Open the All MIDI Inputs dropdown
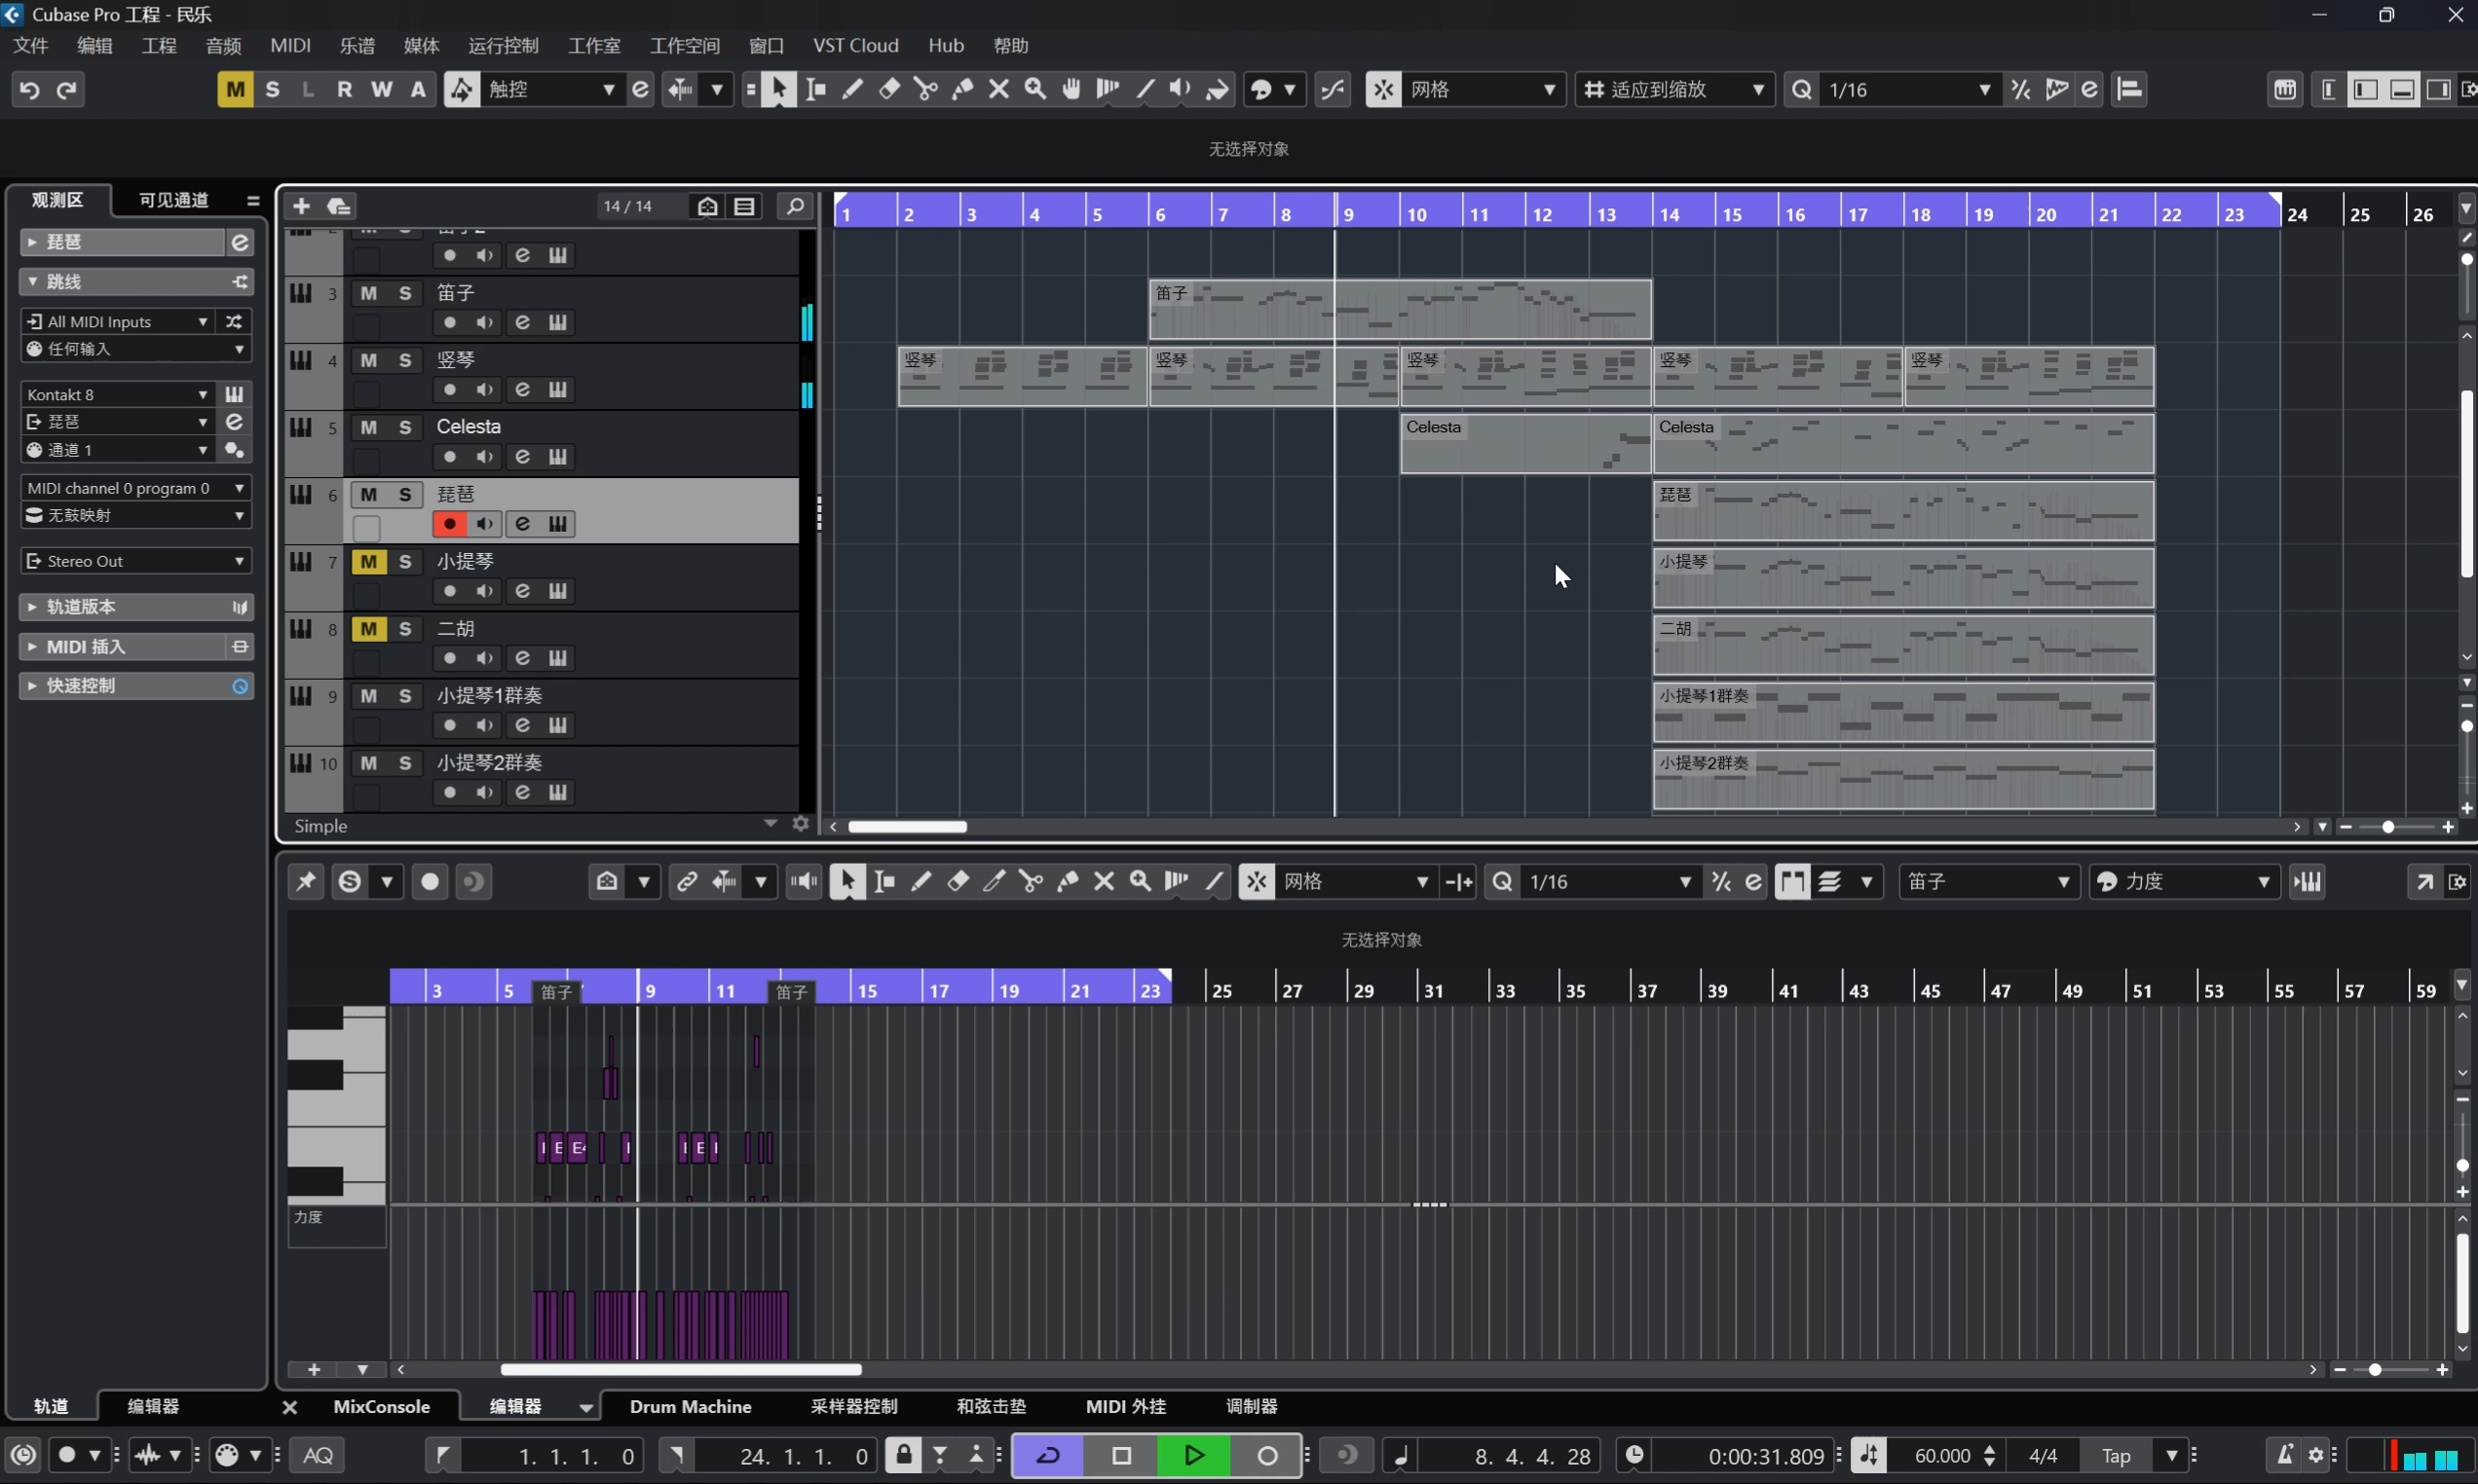Image resolution: width=2478 pixels, height=1484 pixels. 117,322
